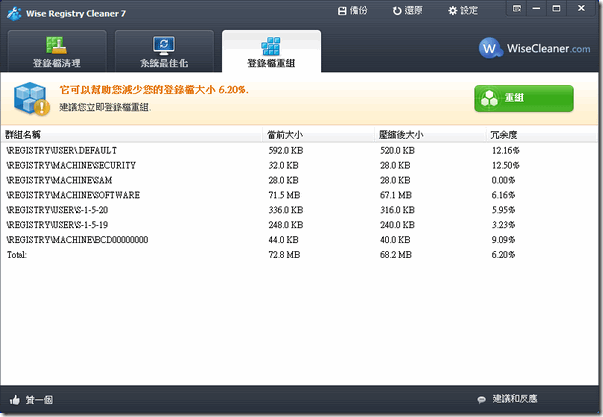Click the 9.09% redundancy value
This screenshot has width=603, height=417.
tap(503, 240)
